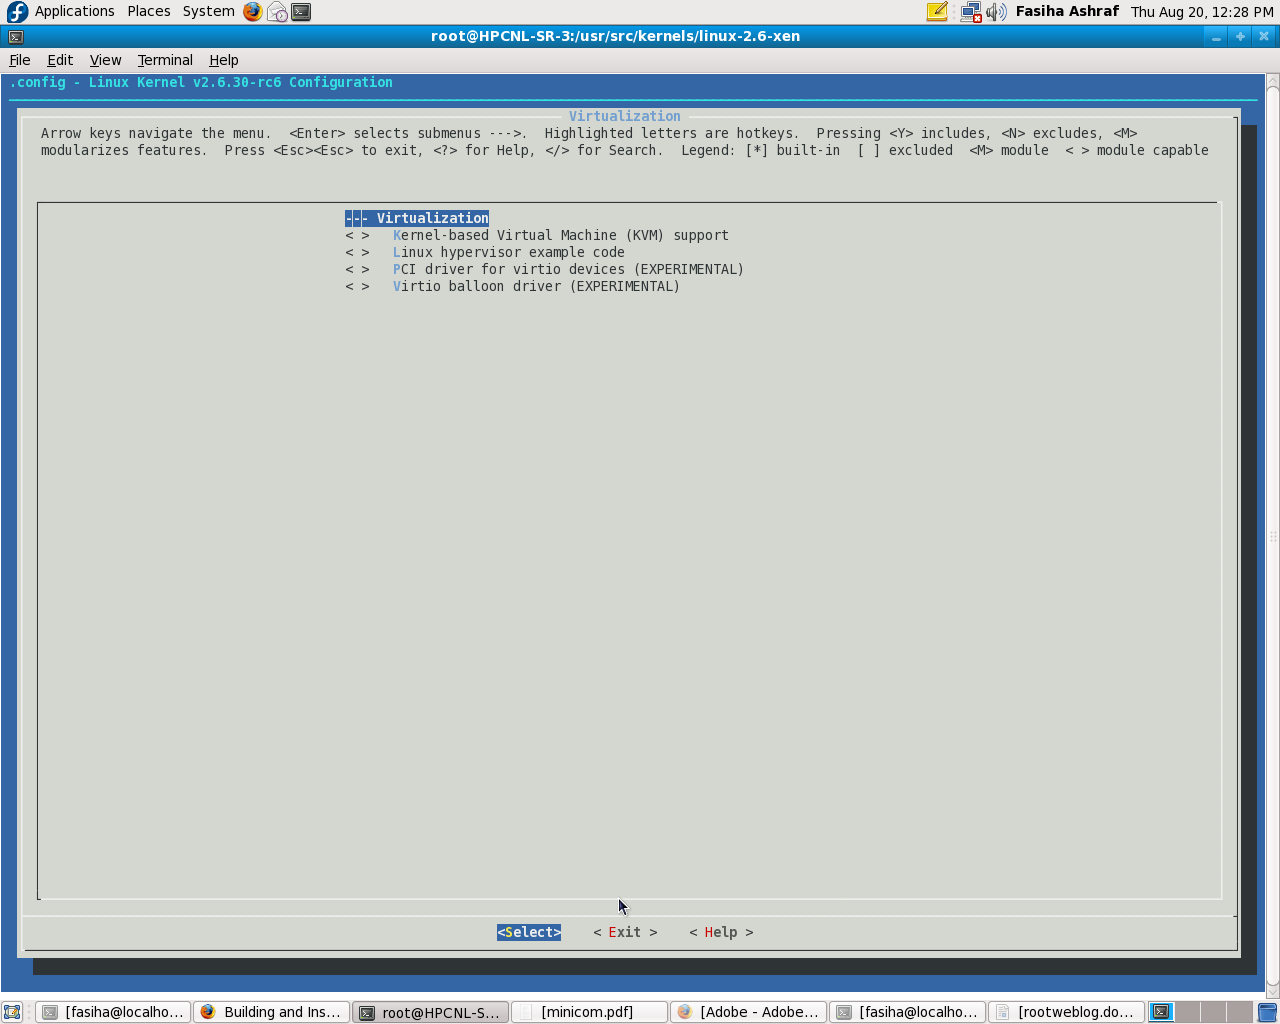Open the sticky notes tray icon
Screen dimensions: 1280x1024
point(937,12)
